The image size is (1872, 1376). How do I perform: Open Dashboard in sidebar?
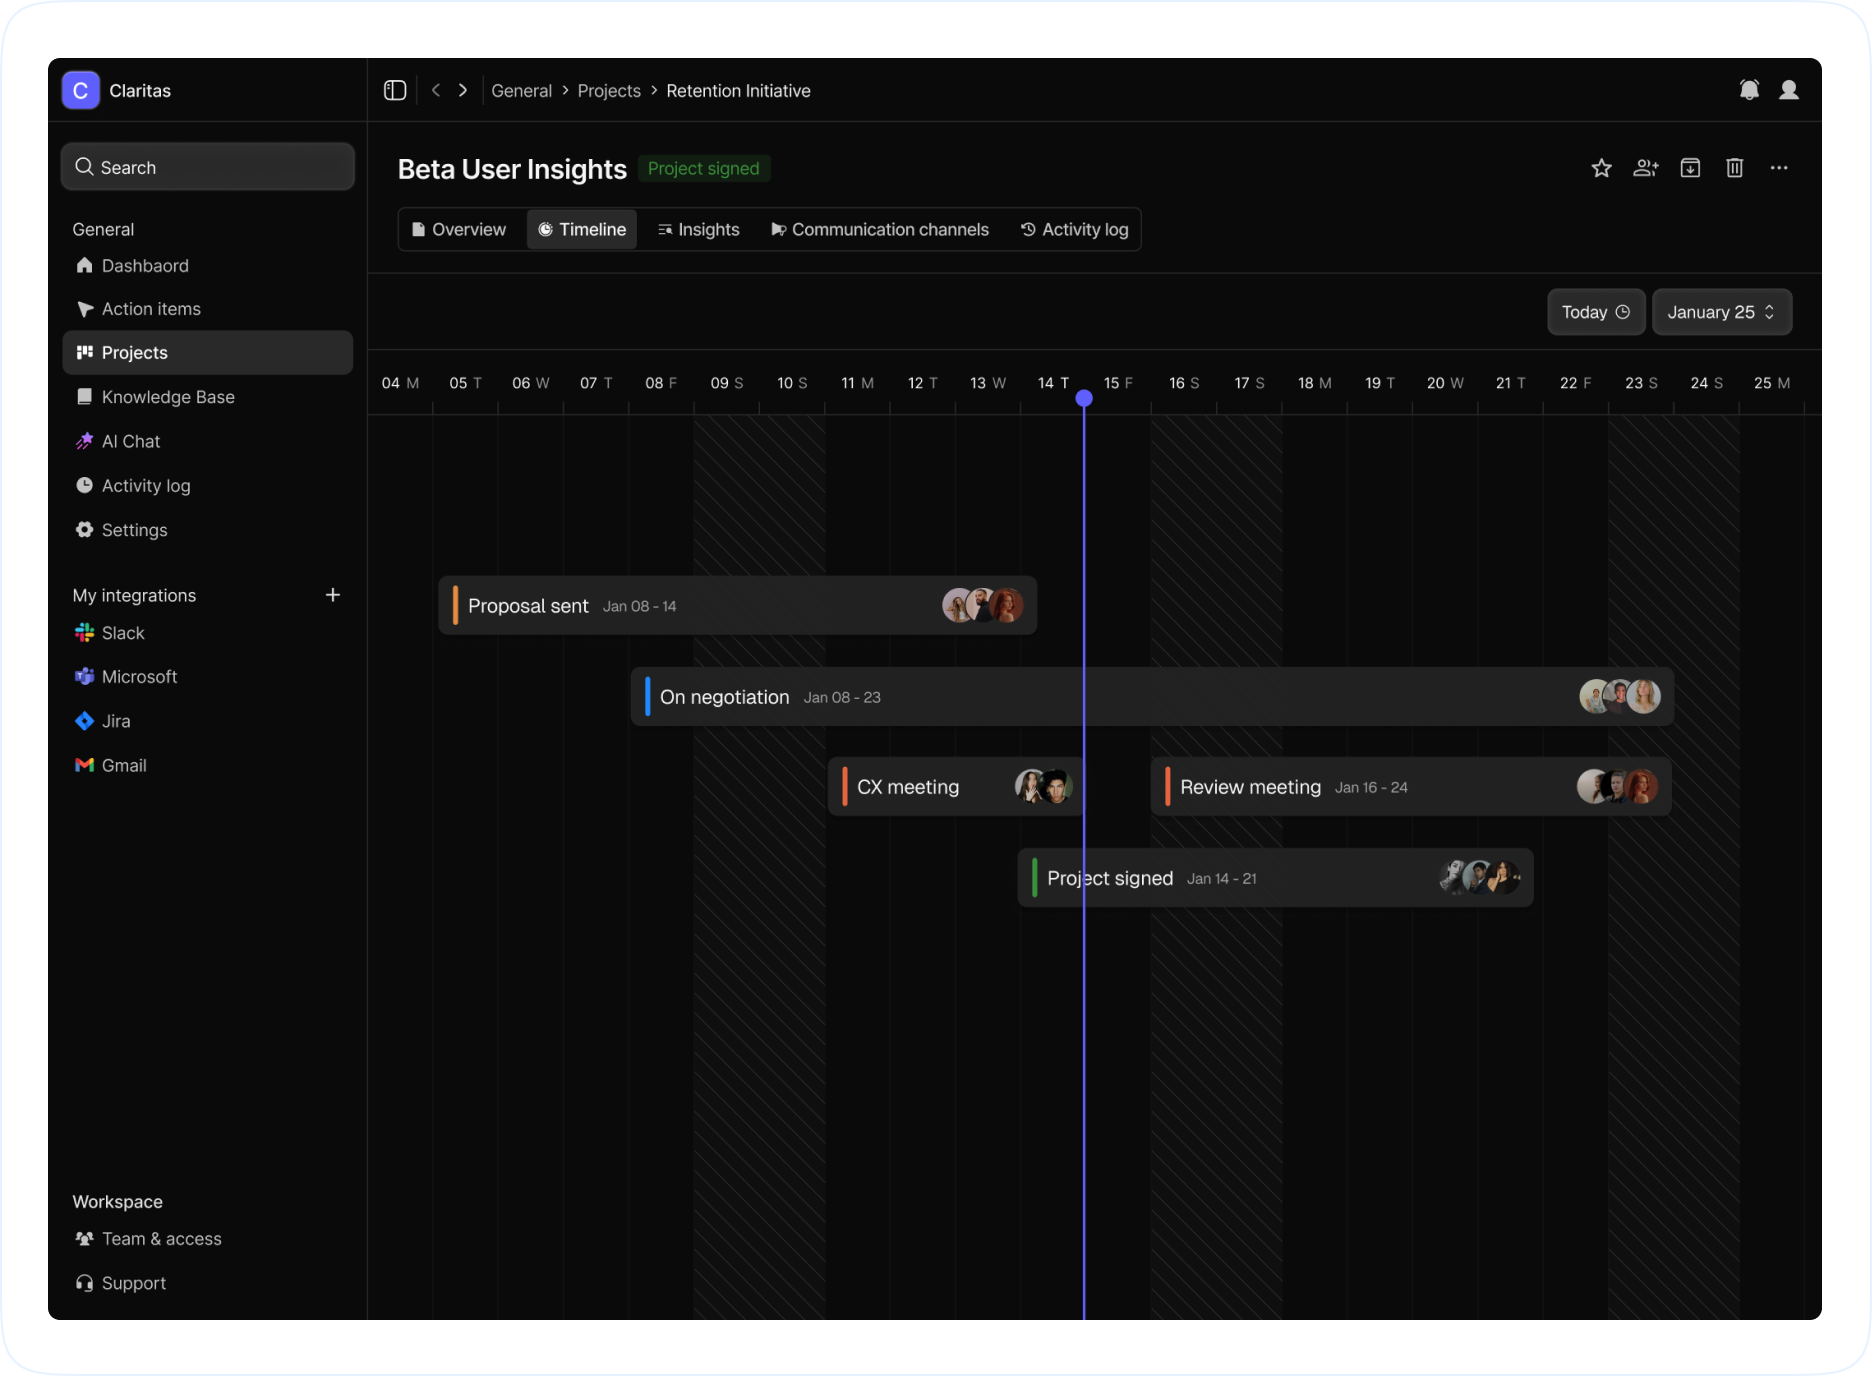coord(208,266)
